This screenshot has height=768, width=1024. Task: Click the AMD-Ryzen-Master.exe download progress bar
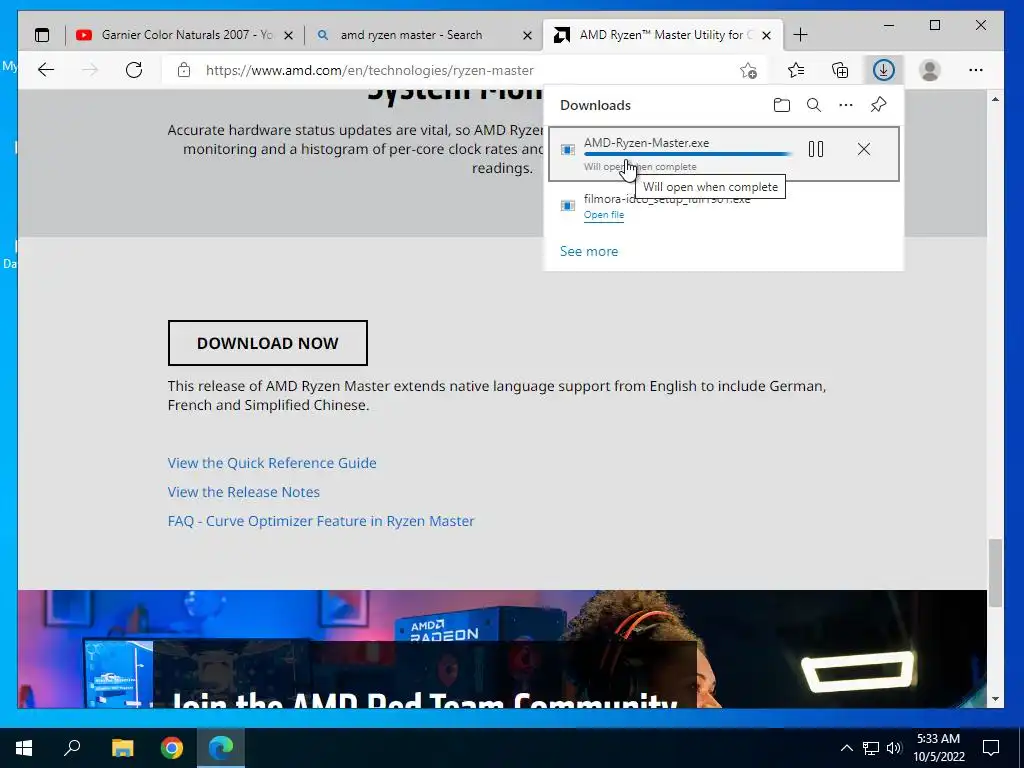click(688, 154)
